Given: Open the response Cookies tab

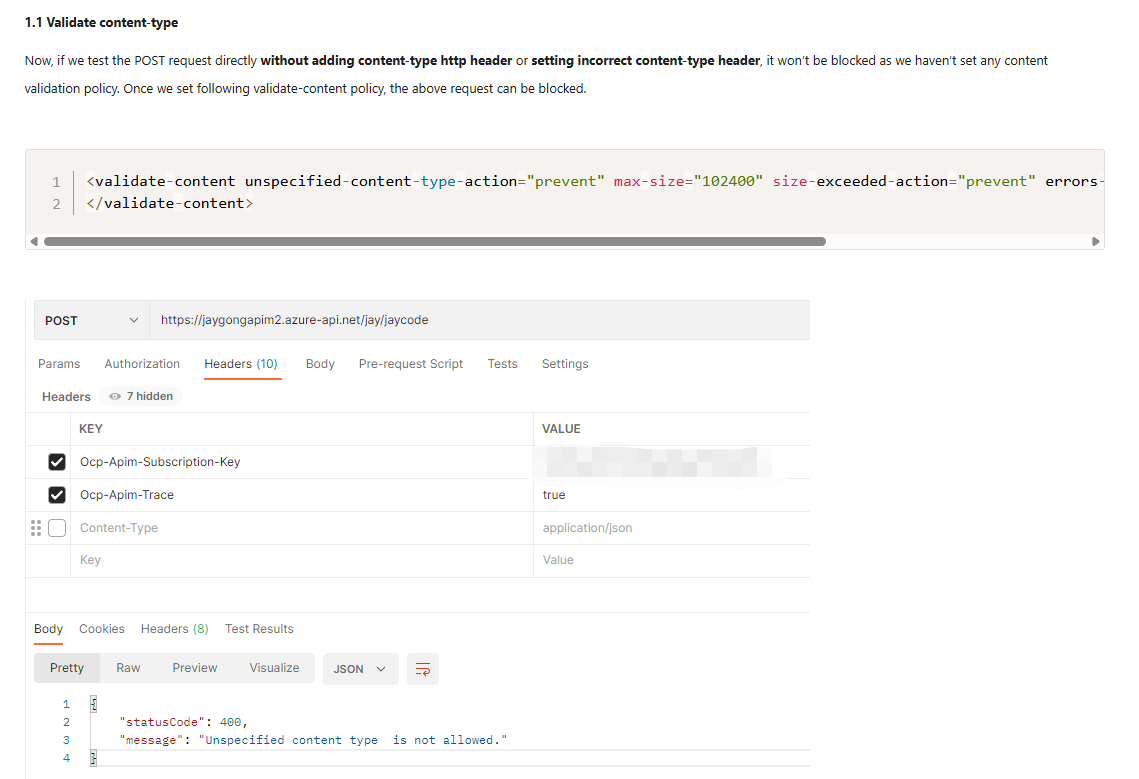Looking at the screenshot, I should [102, 629].
